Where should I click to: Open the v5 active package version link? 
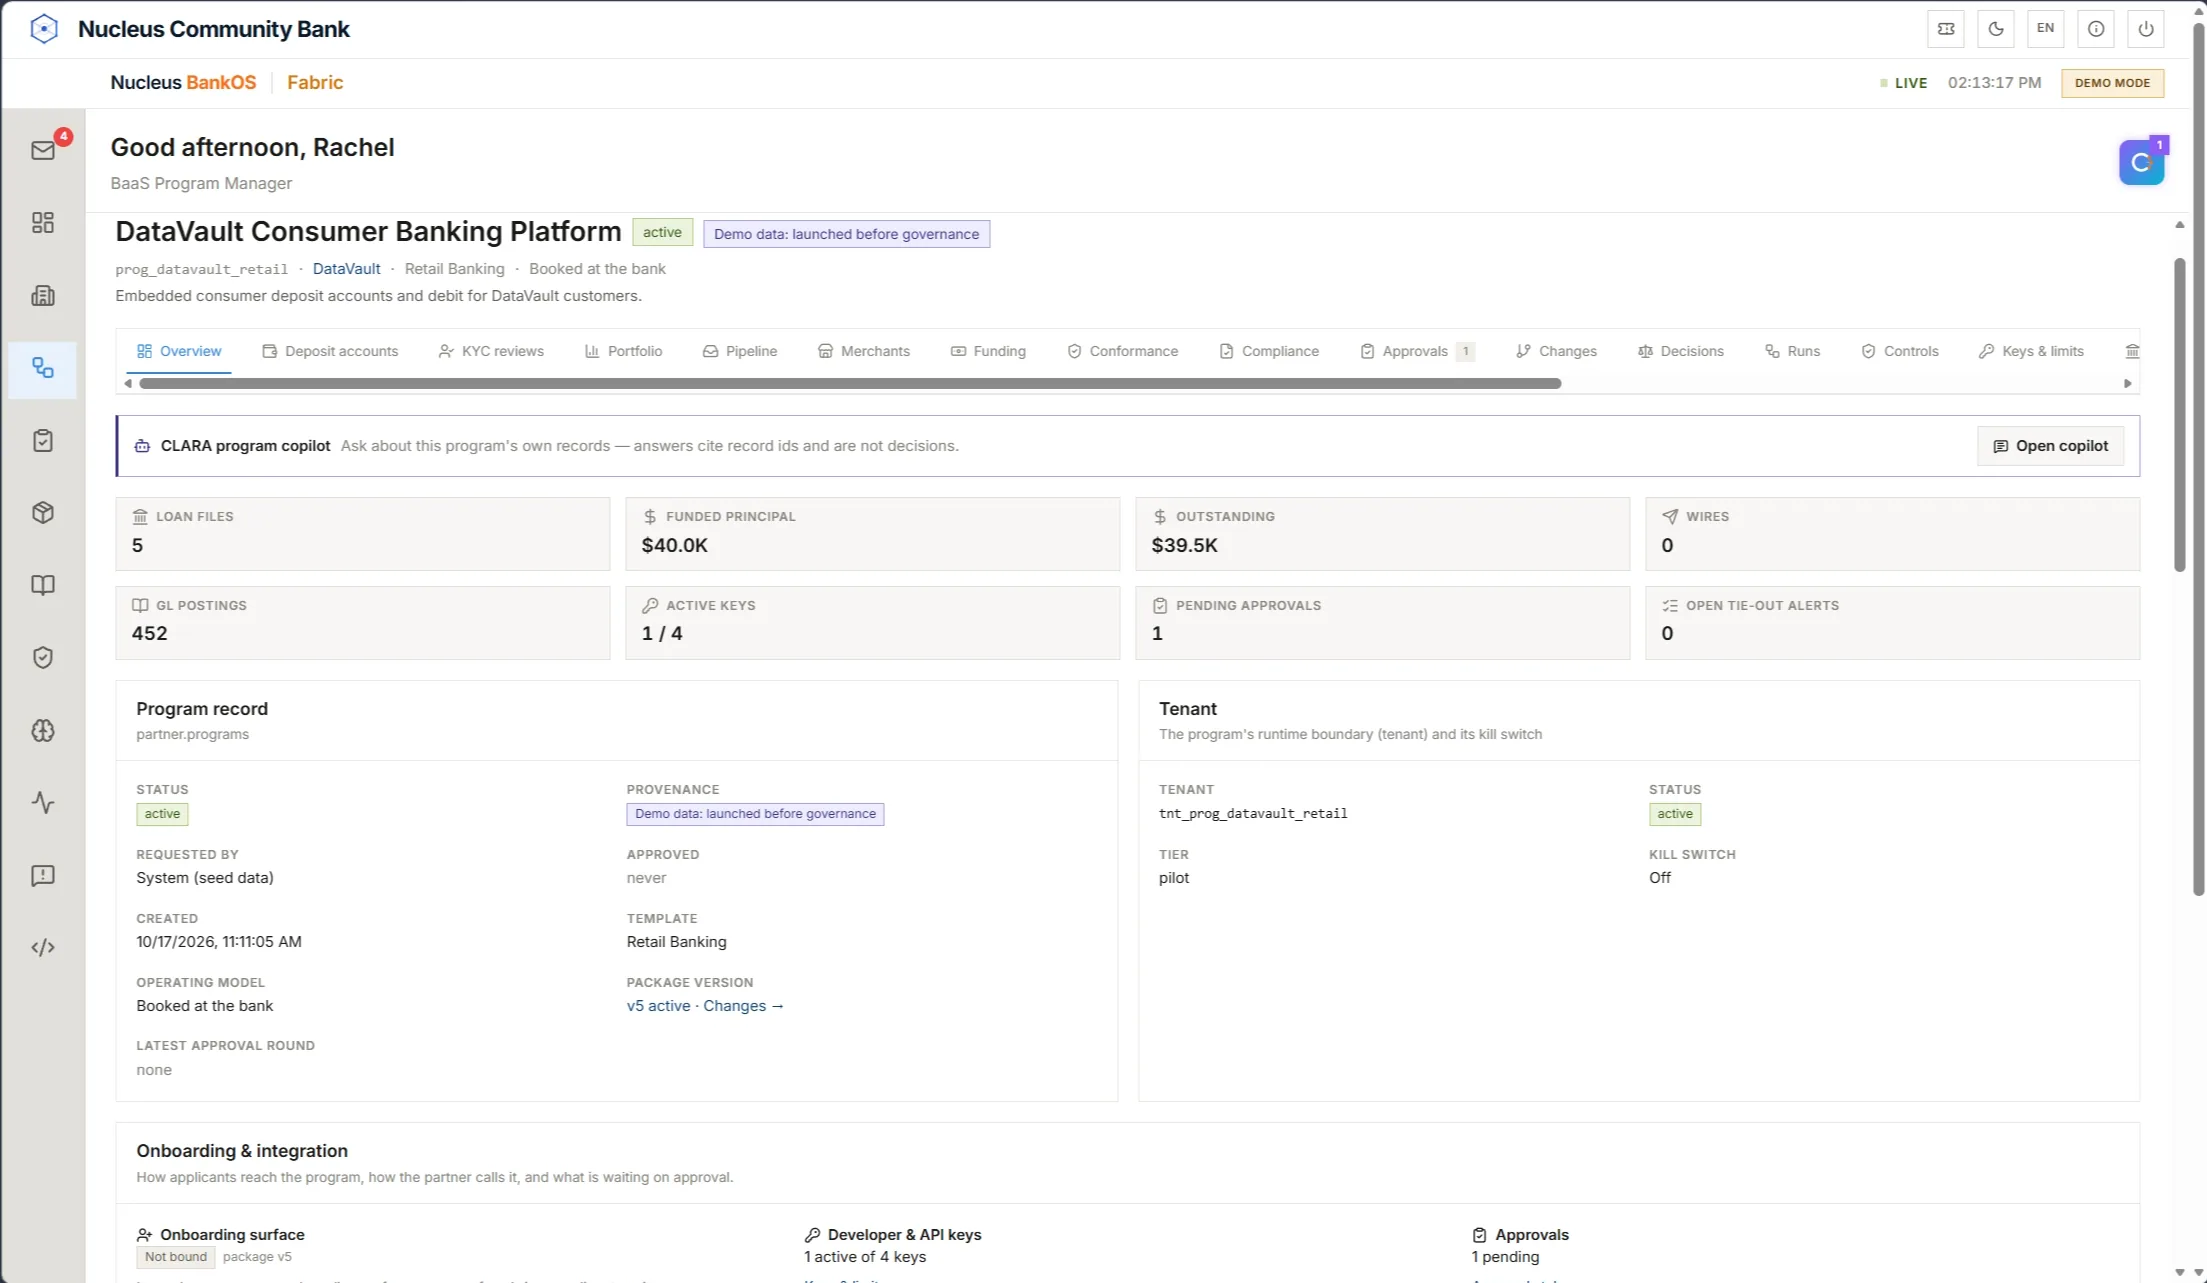tap(658, 1006)
